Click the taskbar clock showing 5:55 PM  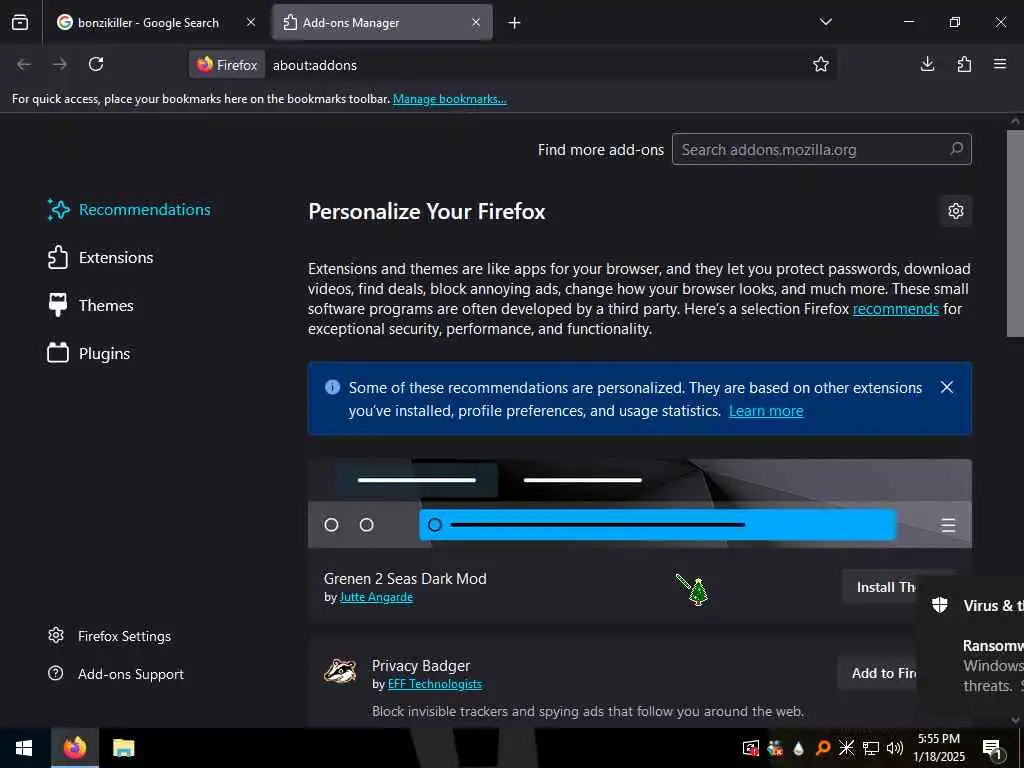[x=939, y=748]
